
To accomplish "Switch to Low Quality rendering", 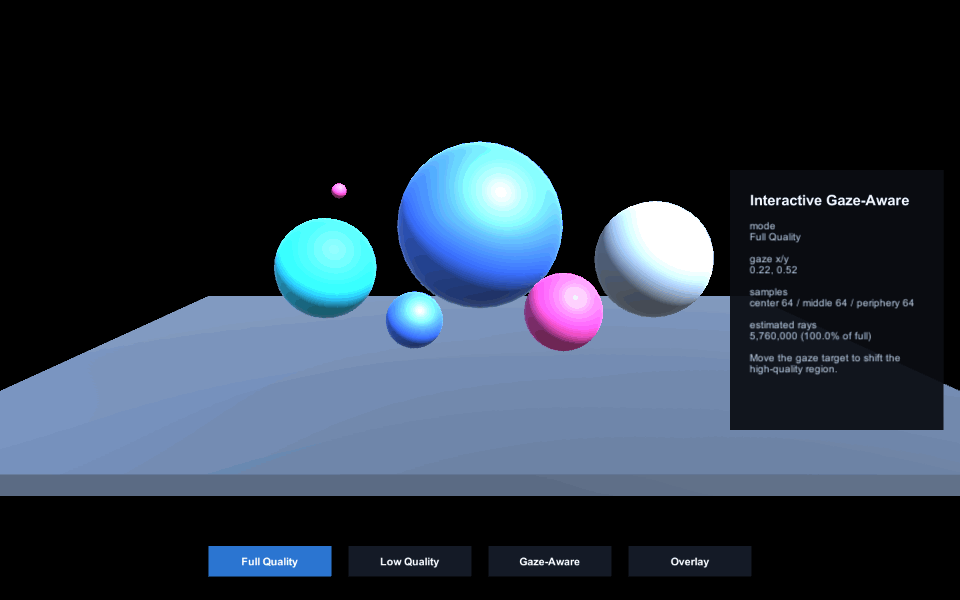I will (410, 561).
